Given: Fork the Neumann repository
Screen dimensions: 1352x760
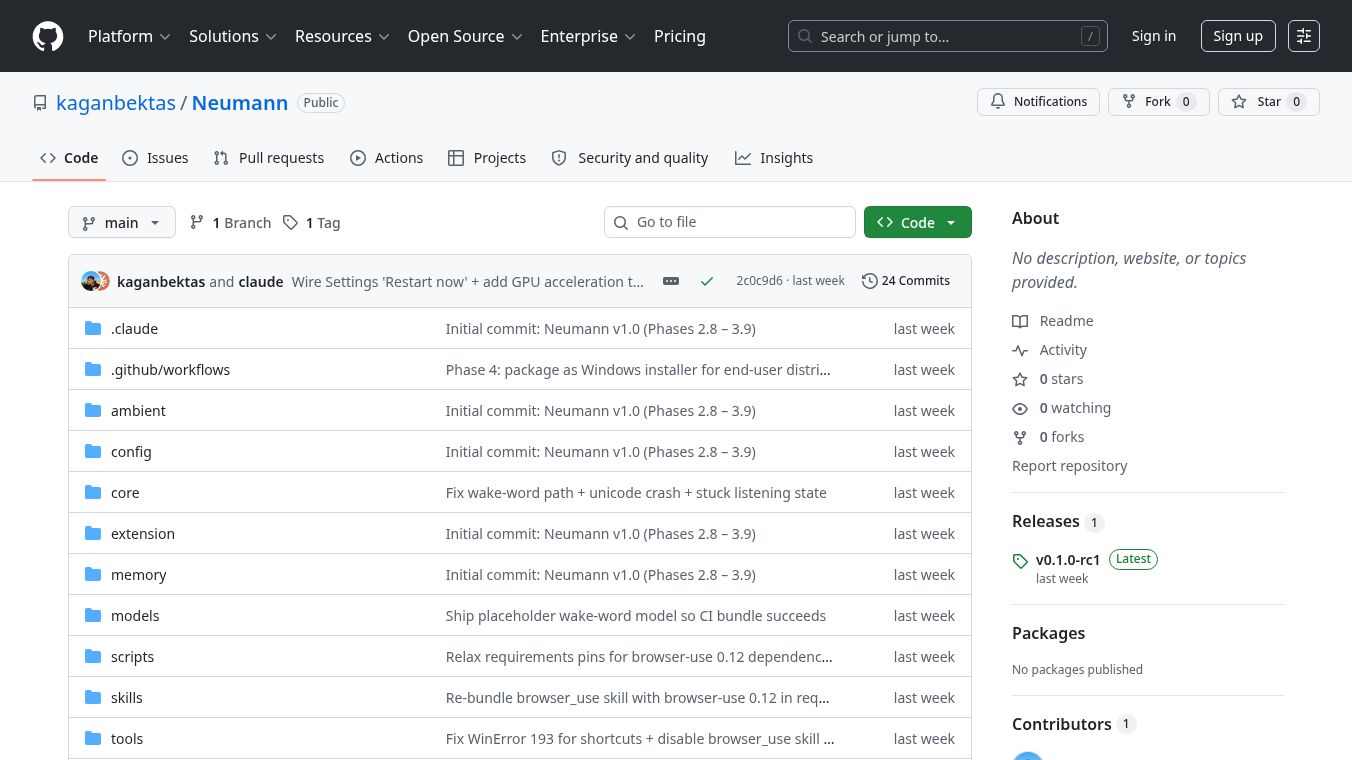Looking at the screenshot, I should [x=1158, y=102].
